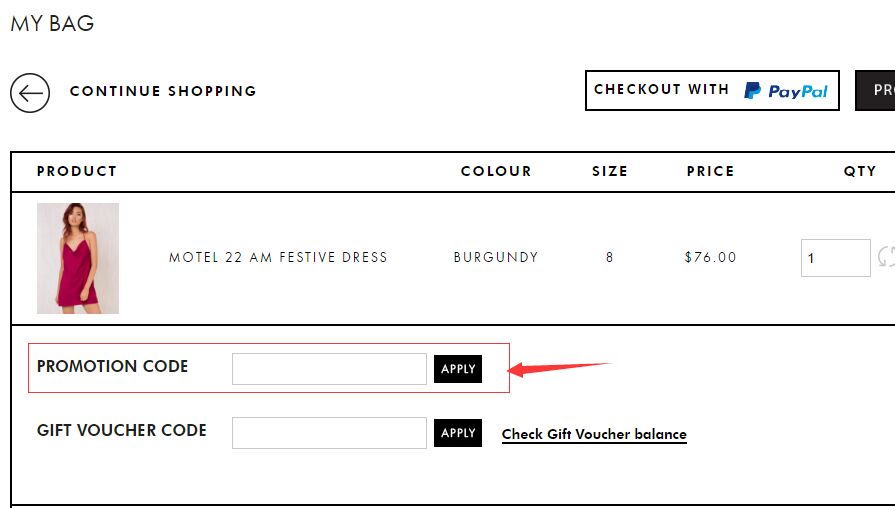Viewport: 895px width, 508px height.
Task: Click the PayPal logo in checkout button
Action: pyautogui.click(x=785, y=91)
